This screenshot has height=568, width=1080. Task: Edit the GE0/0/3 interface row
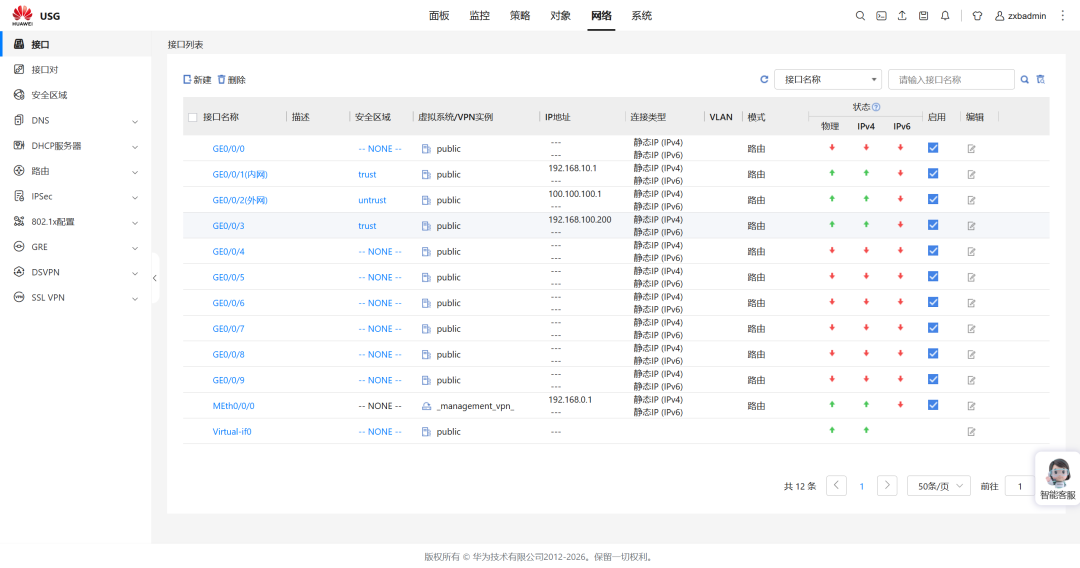pos(971,226)
